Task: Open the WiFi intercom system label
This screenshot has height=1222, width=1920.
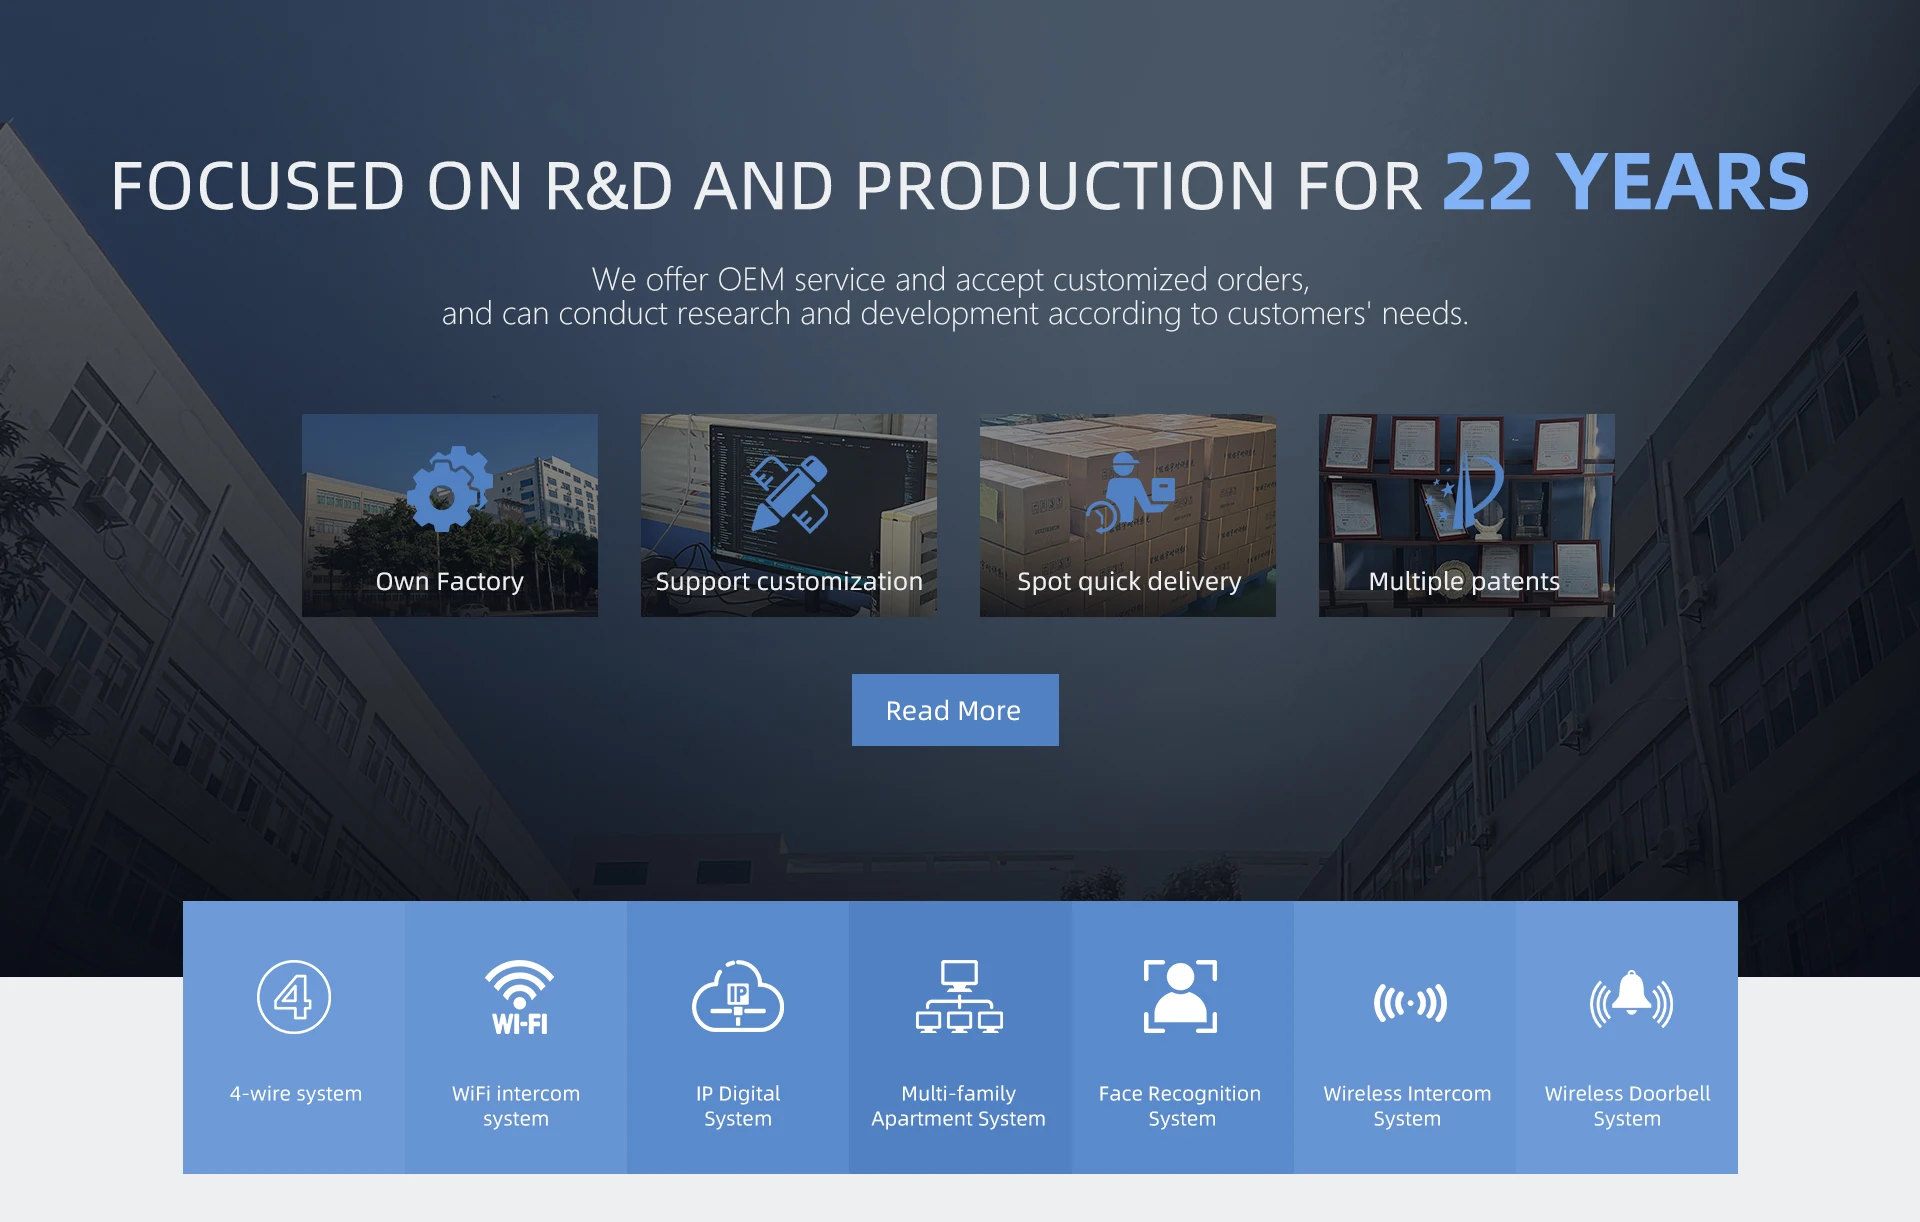Action: (515, 1105)
